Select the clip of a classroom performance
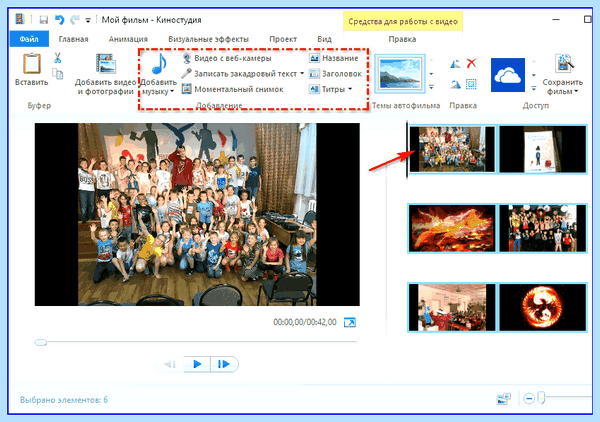 [452, 307]
